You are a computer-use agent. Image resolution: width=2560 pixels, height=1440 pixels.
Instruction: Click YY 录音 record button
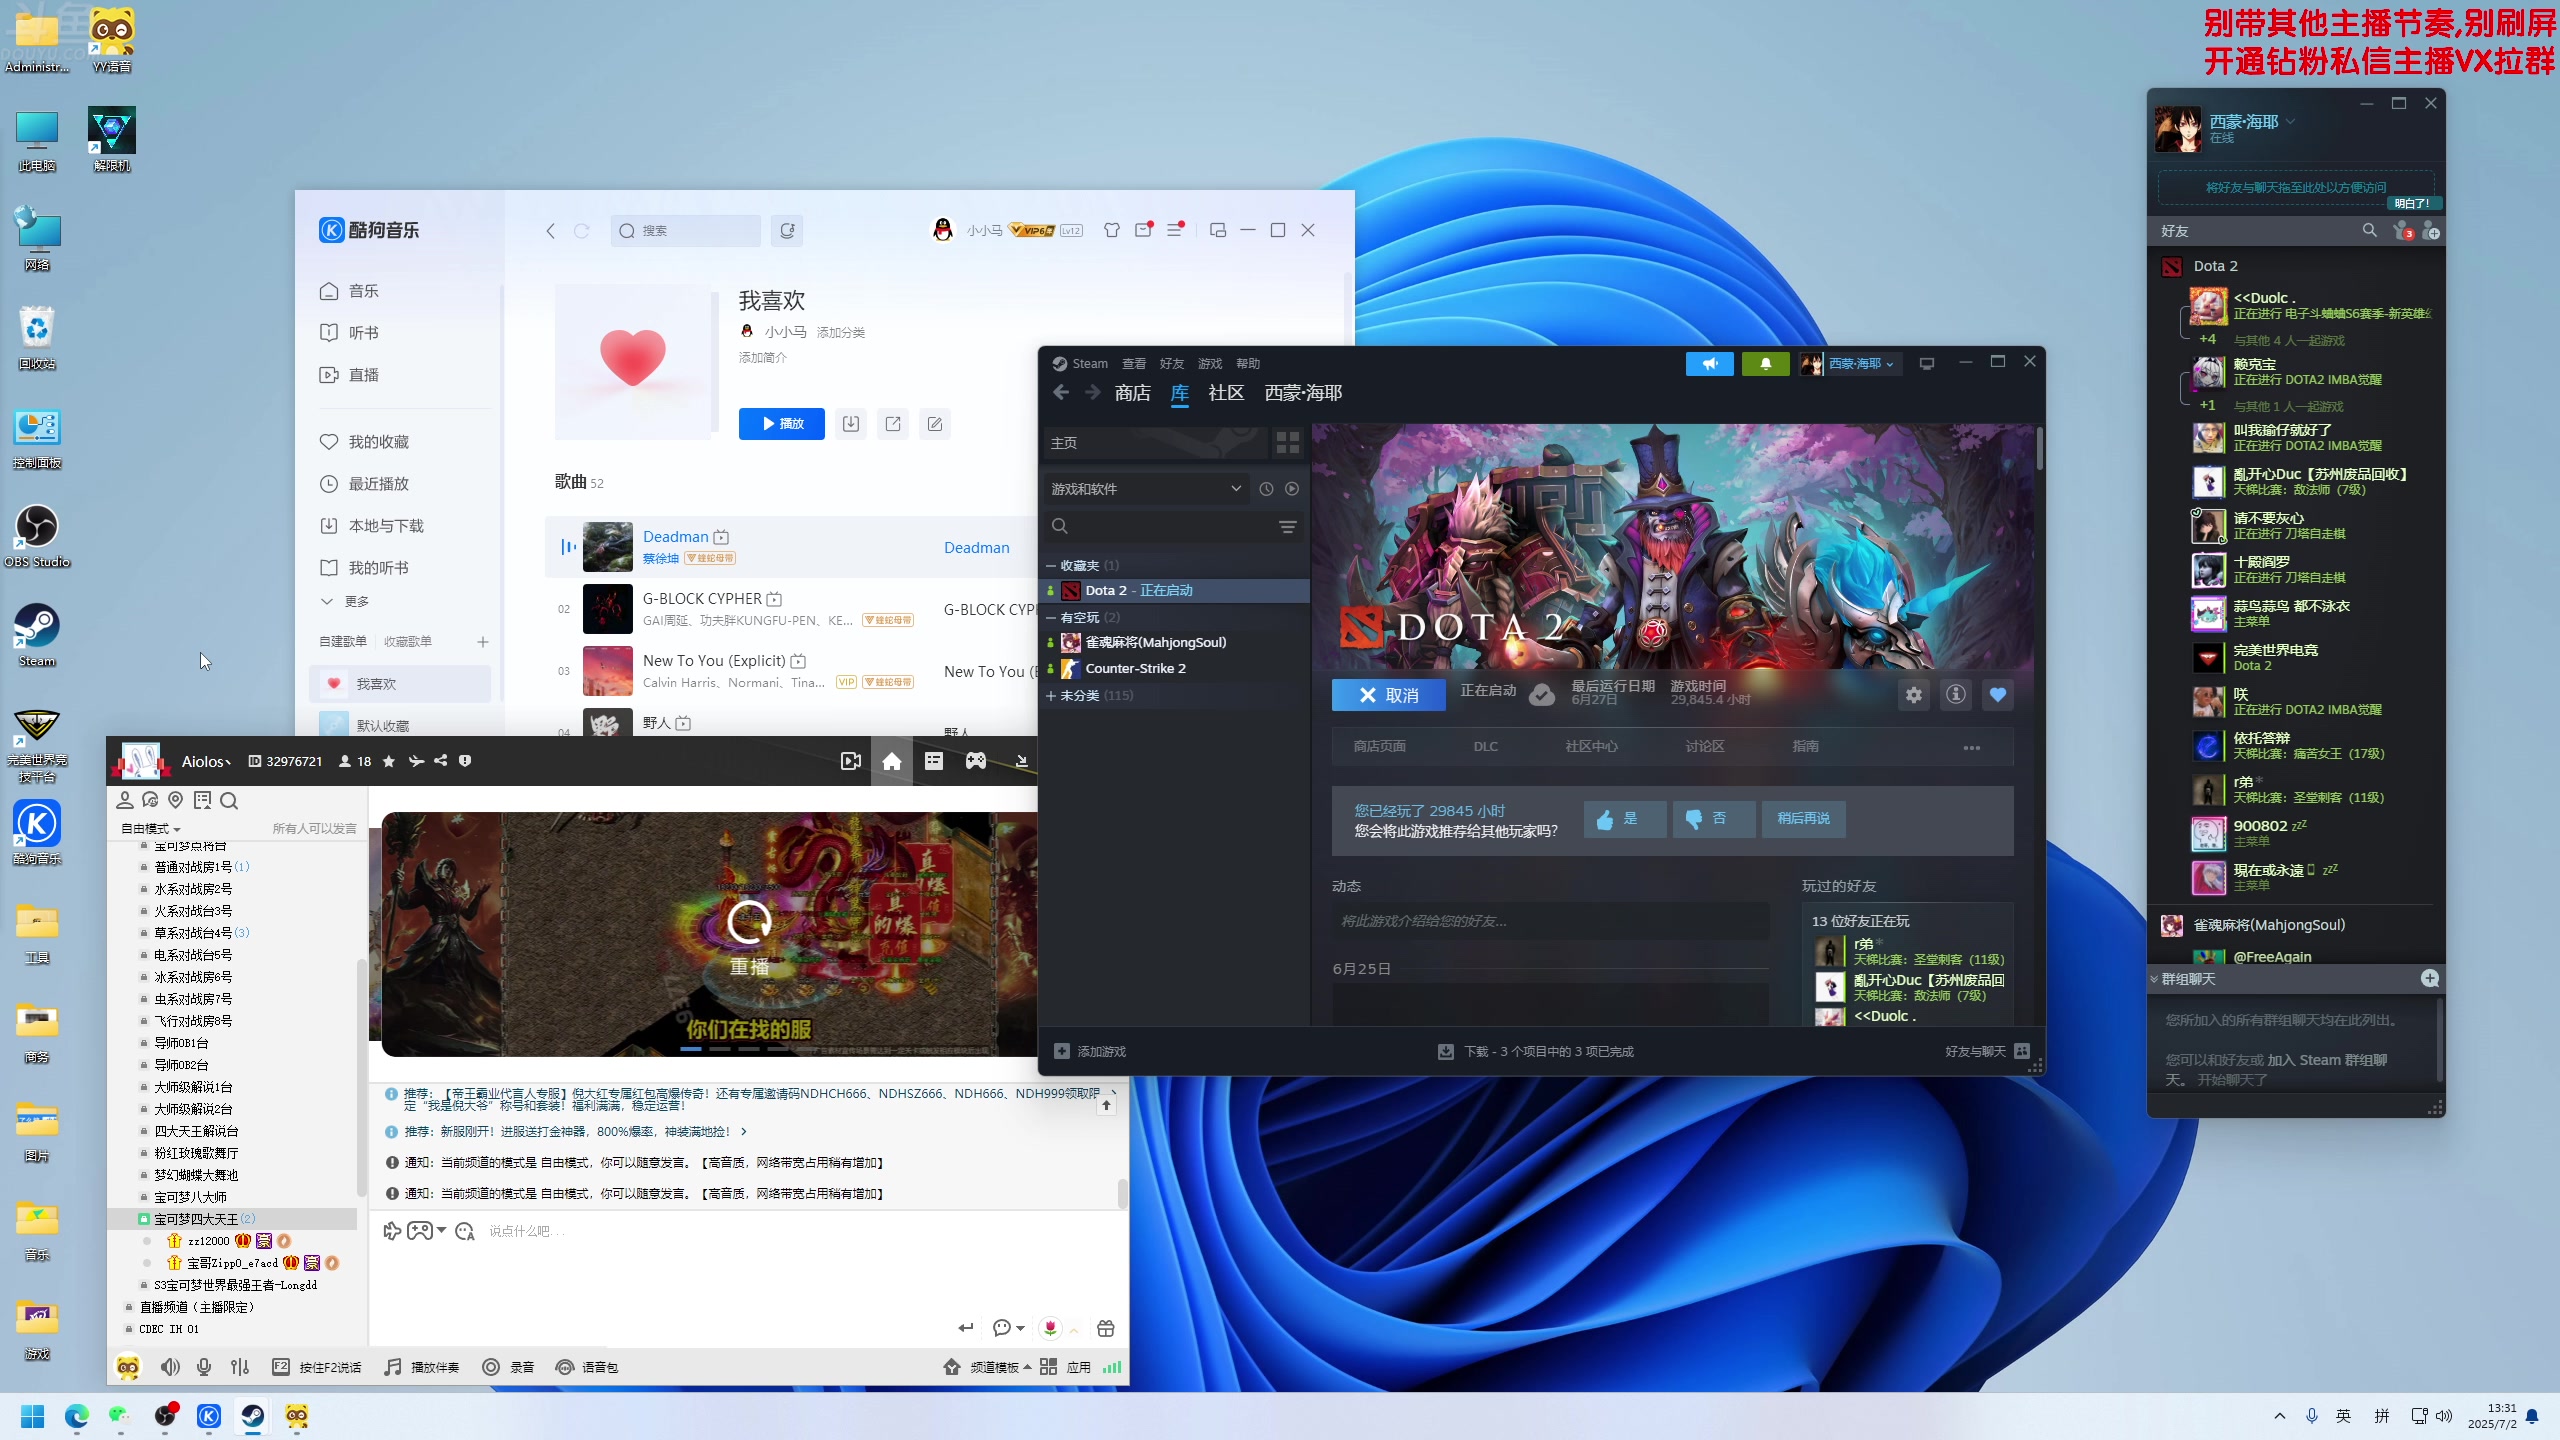508,1367
